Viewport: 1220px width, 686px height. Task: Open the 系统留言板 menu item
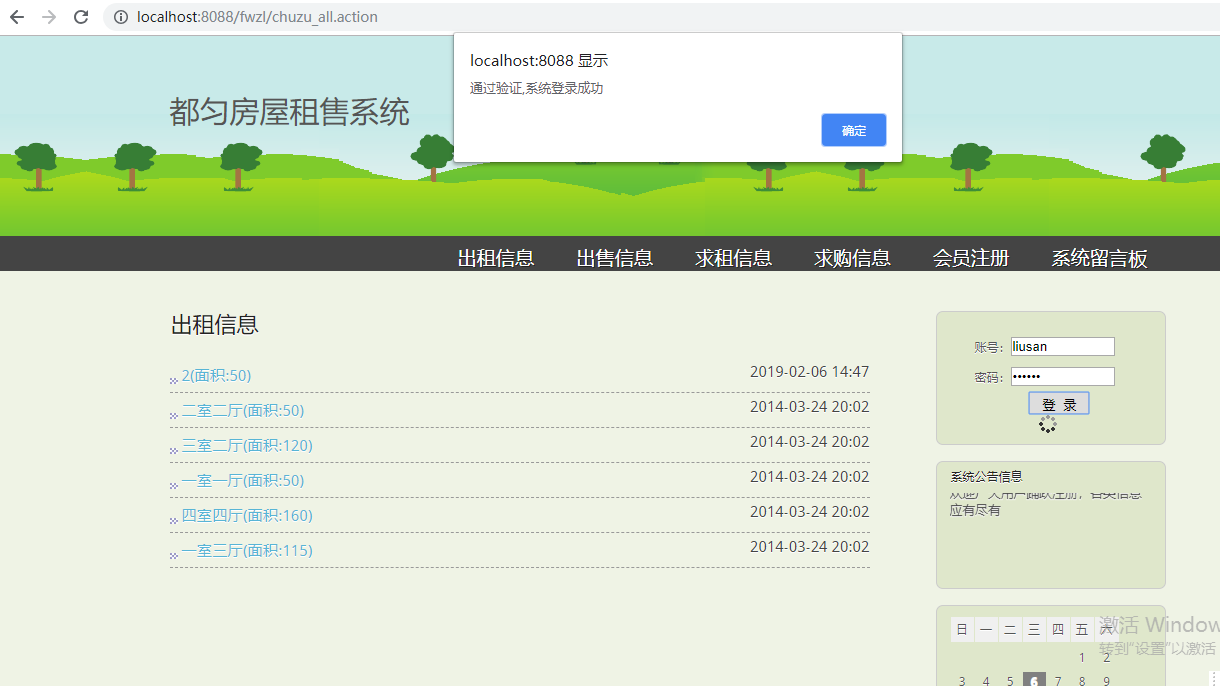(1099, 258)
